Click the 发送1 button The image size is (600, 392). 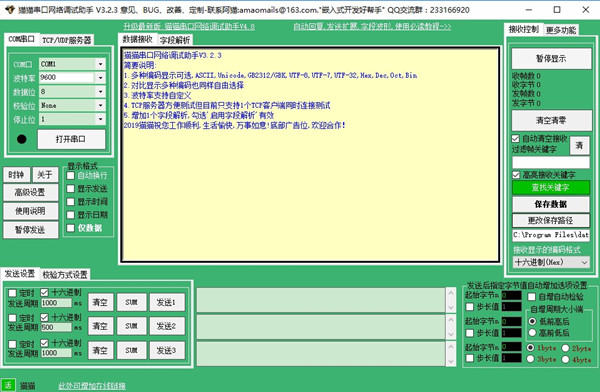point(166,302)
